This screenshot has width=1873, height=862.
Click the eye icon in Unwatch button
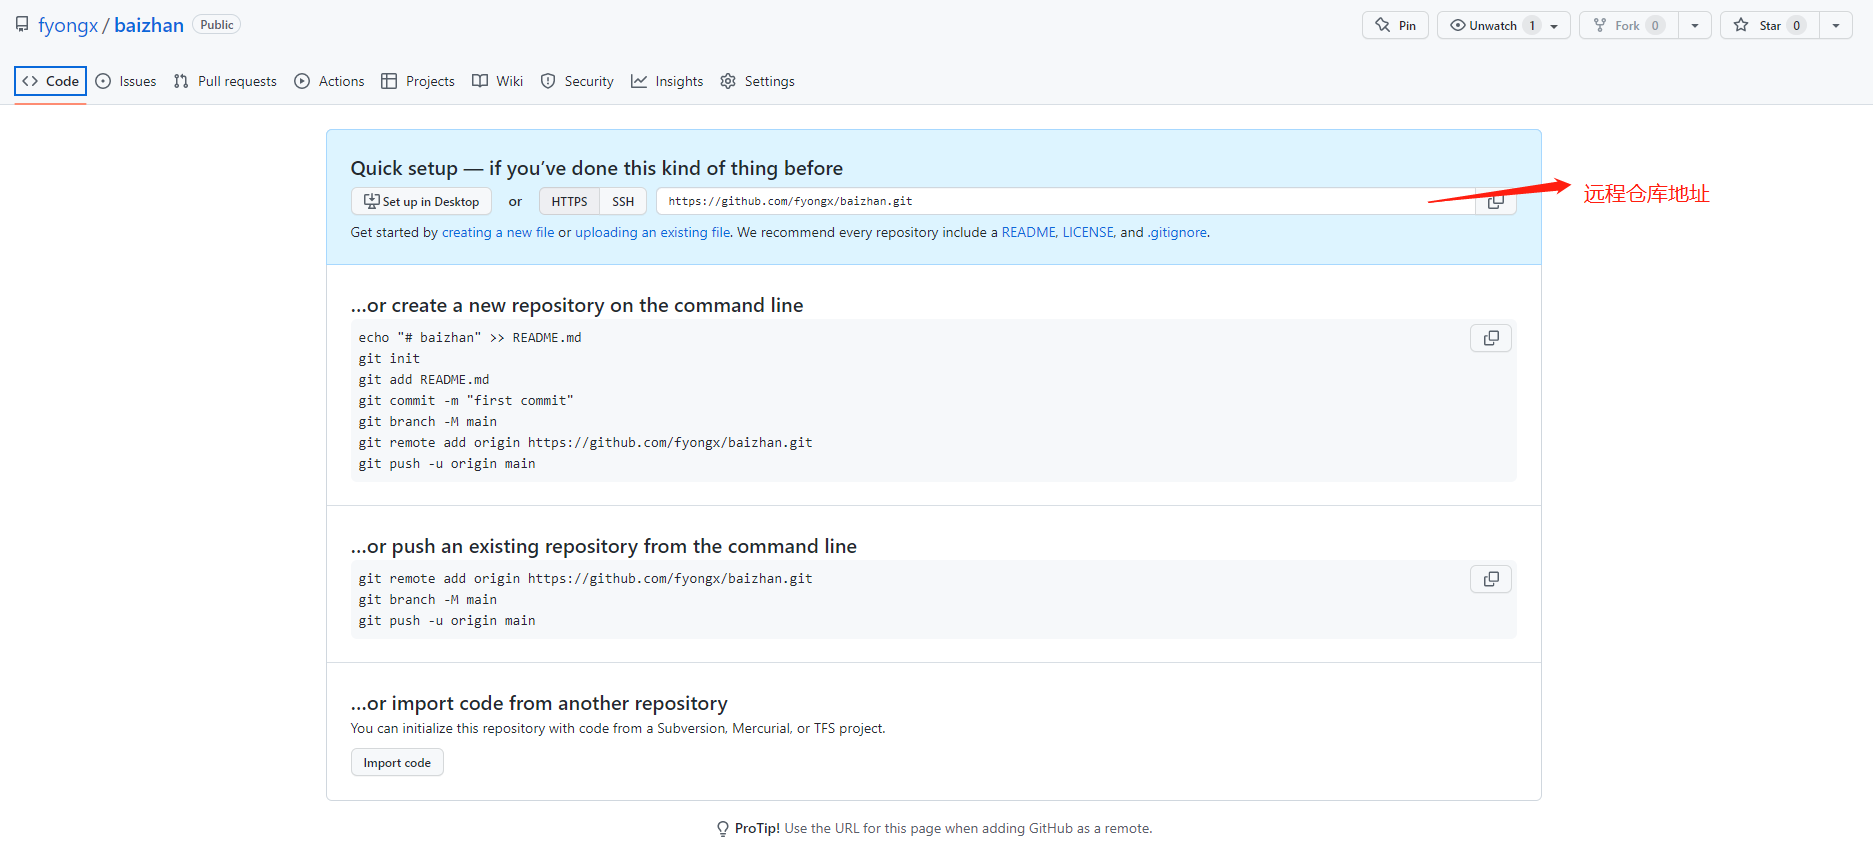[1458, 25]
